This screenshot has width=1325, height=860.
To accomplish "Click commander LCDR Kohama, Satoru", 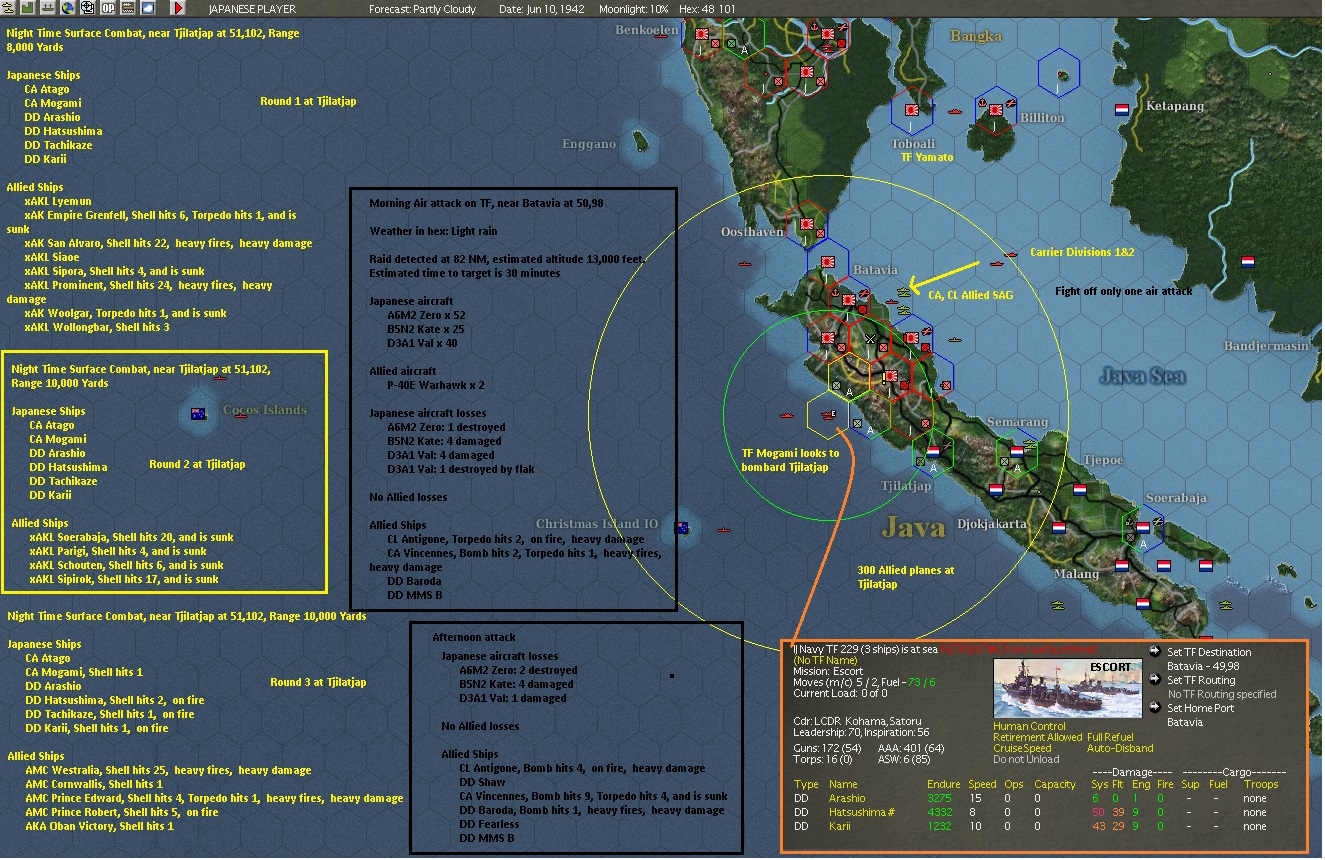I will coord(858,721).
